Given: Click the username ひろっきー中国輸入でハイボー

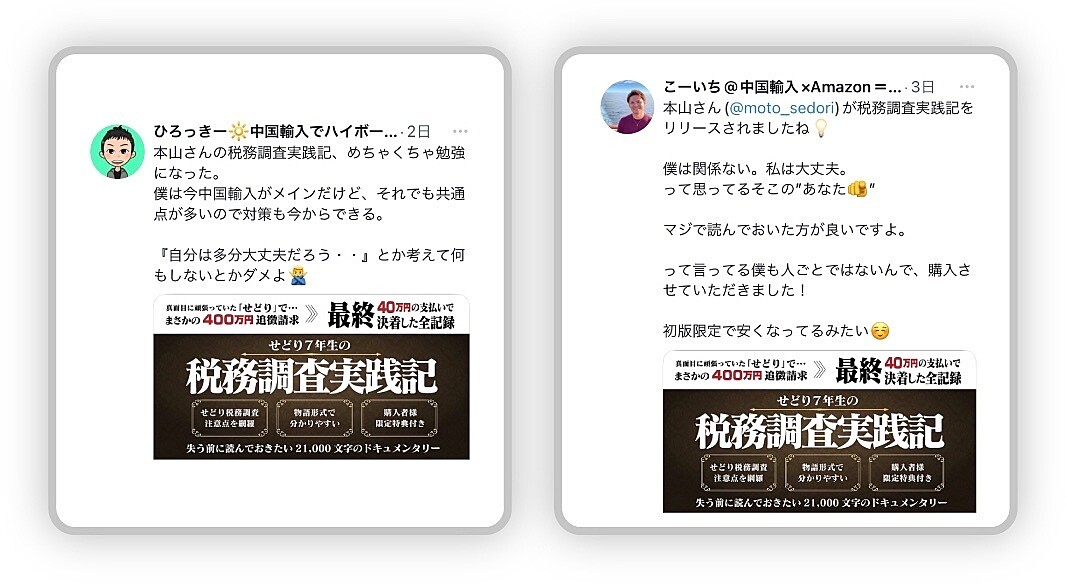Looking at the screenshot, I should (275, 131).
